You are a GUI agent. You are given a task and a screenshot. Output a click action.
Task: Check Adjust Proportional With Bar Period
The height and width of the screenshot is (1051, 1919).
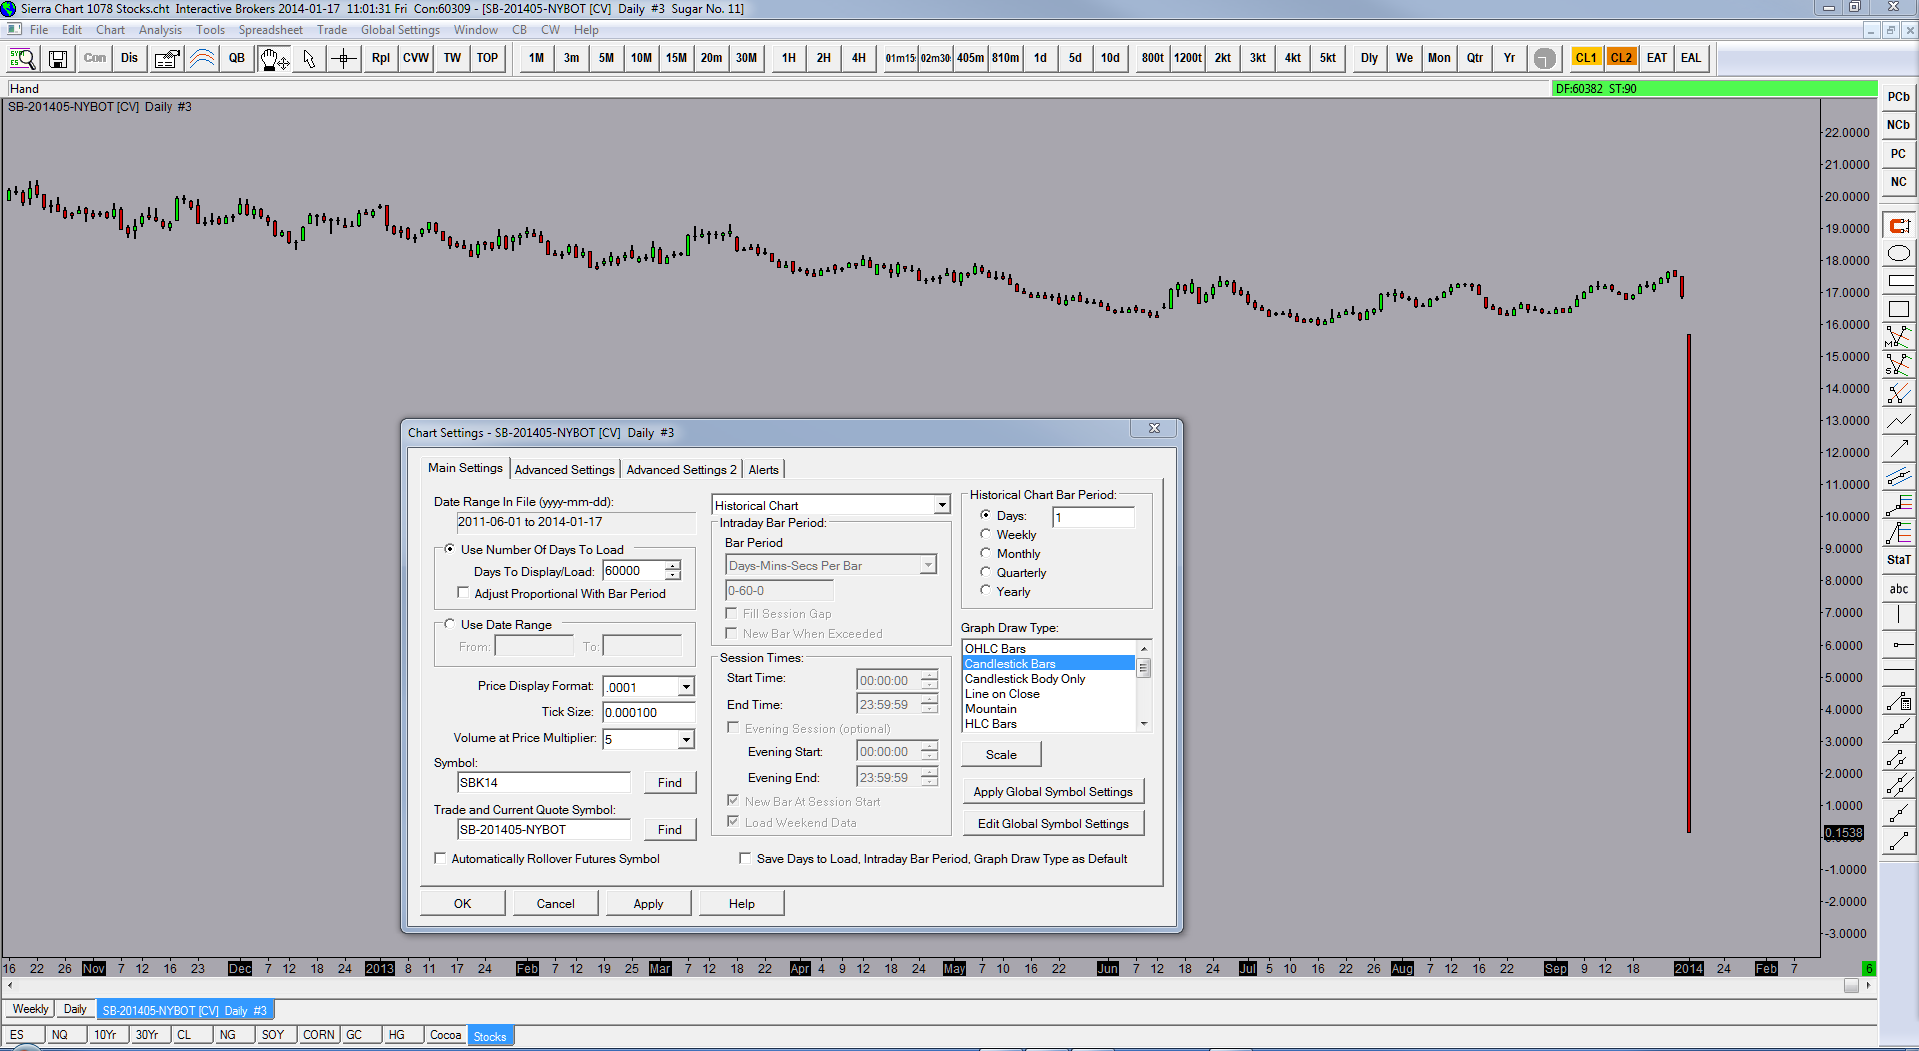[x=463, y=593]
